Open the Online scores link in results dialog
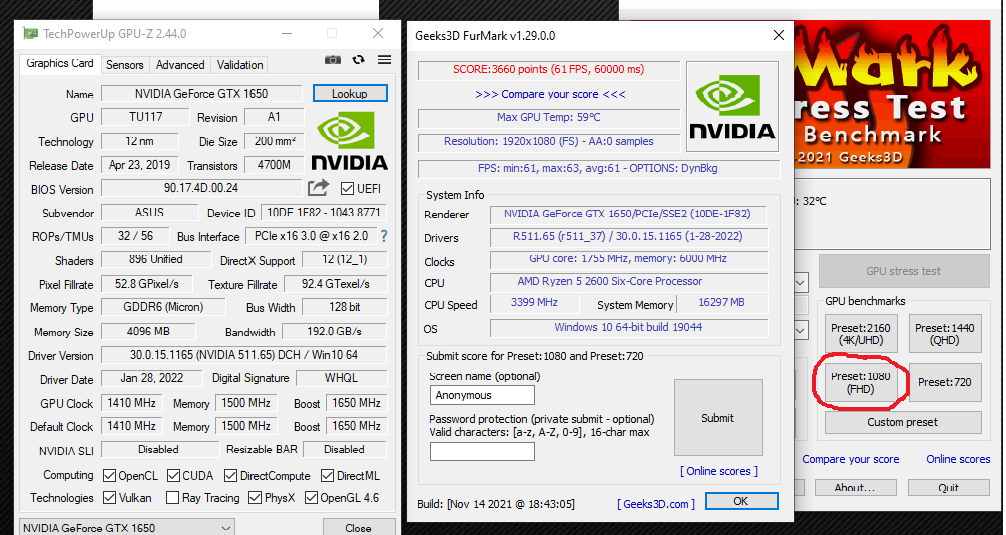 tap(719, 471)
